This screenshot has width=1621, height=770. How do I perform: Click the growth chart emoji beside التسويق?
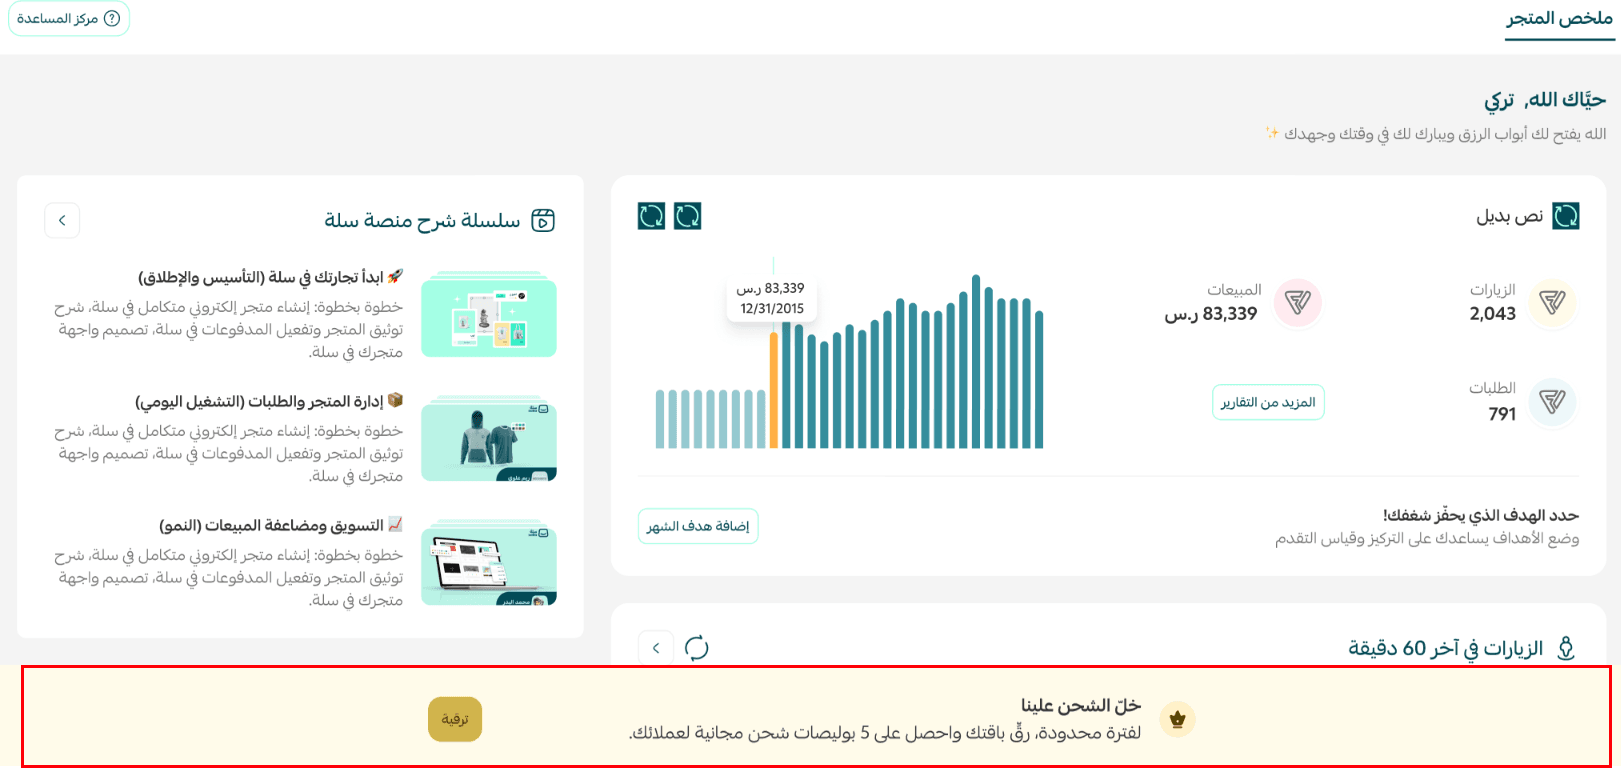[x=395, y=524]
